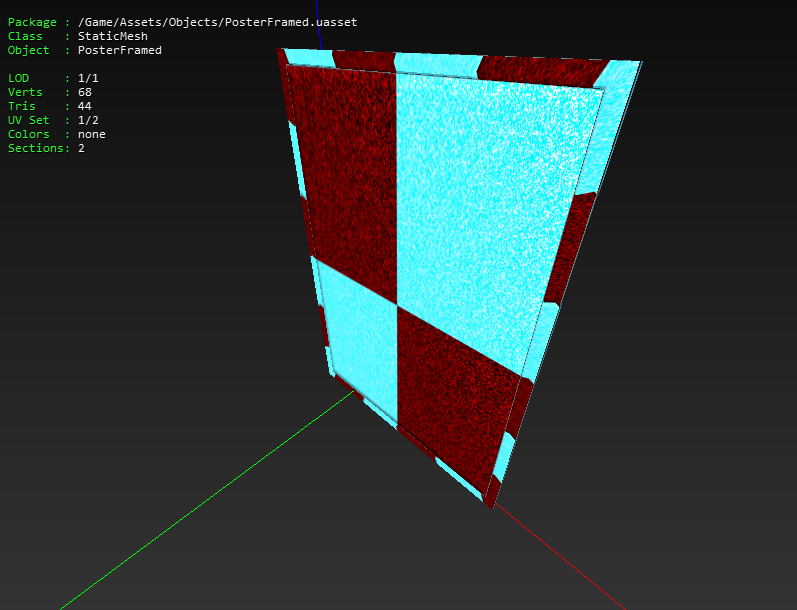Click the 'PosterFramed' object name
797x610 pixels.
click(120, 50)
